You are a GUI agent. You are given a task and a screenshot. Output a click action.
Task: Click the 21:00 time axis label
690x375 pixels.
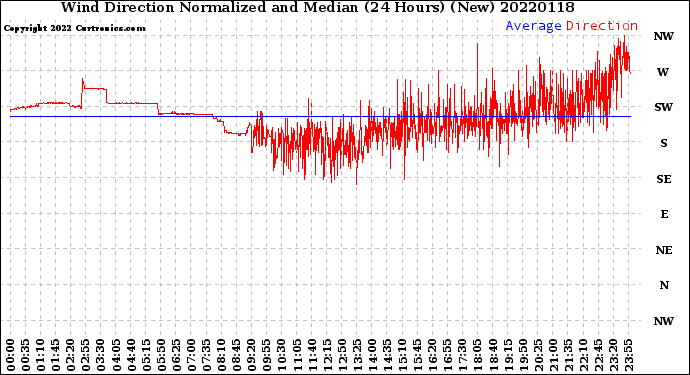[x=553, y=355]
